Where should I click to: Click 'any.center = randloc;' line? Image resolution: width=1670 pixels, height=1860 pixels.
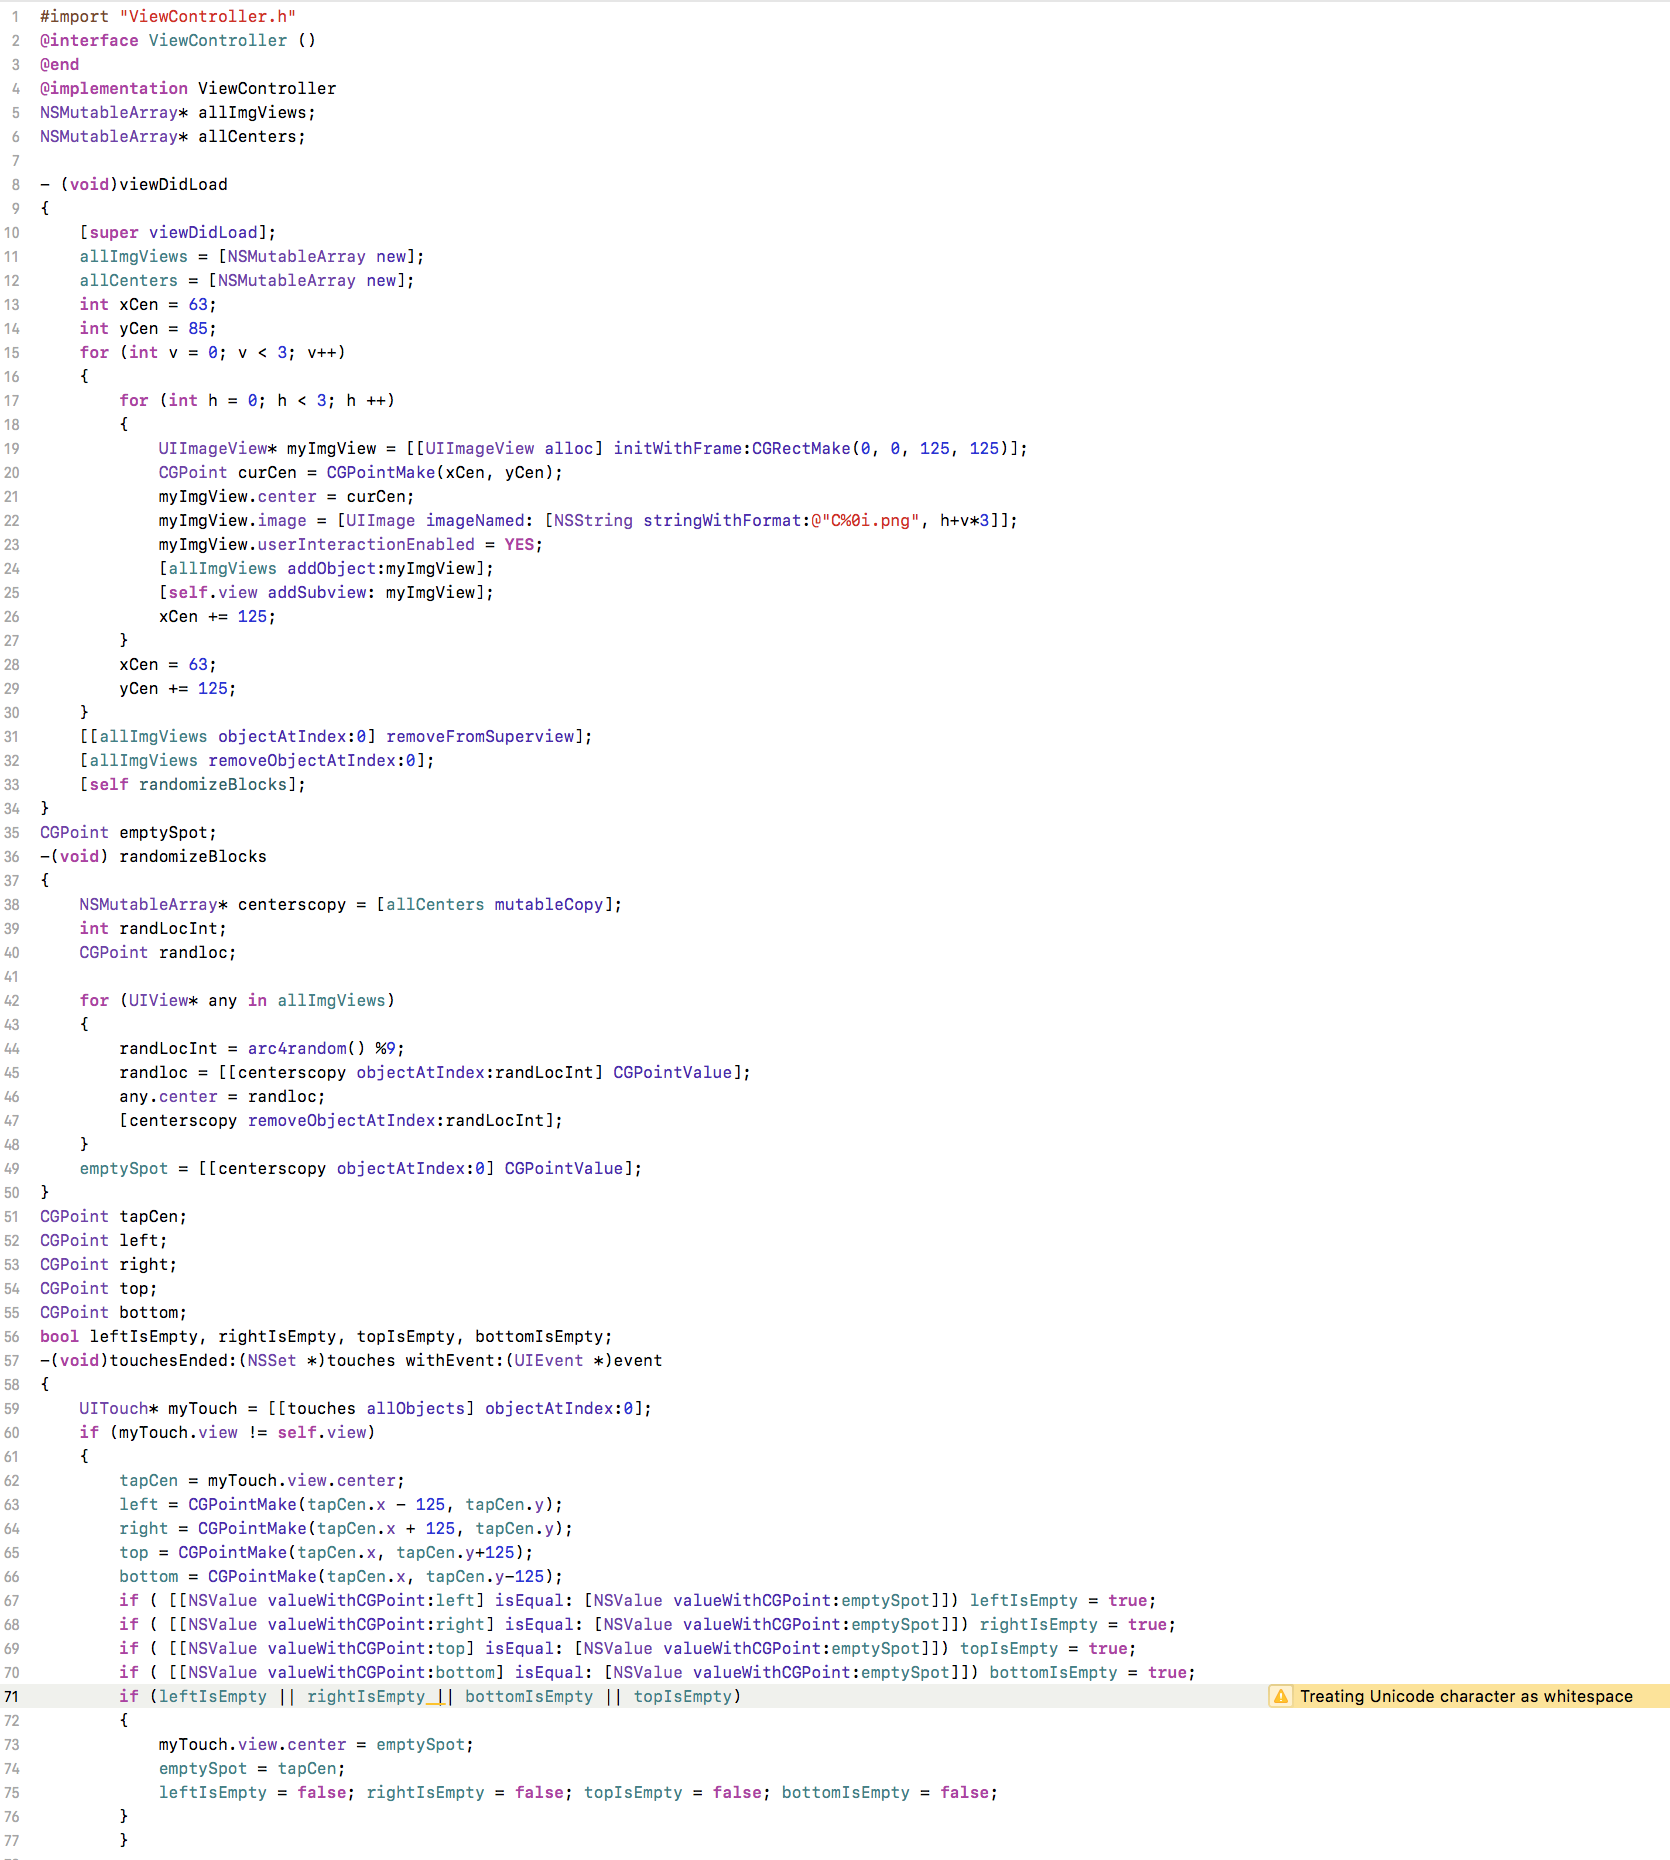222,1096
